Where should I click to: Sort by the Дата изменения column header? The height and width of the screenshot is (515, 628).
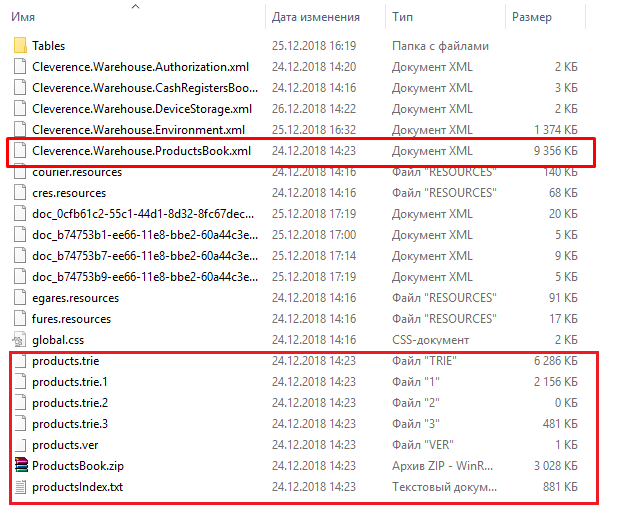[316, 17]
